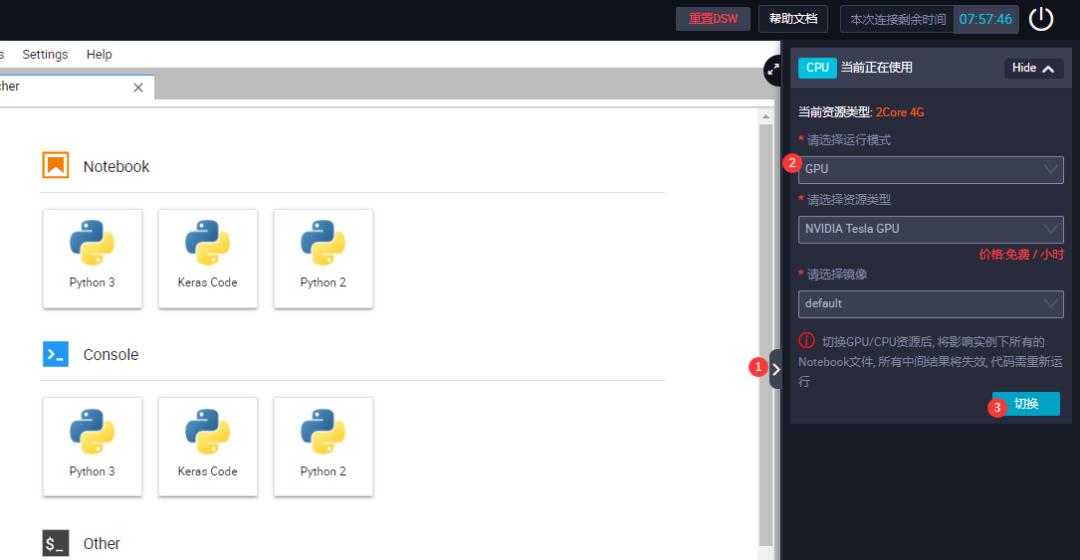
Task: Open the Help menu
Action: [x=99, y=54]
